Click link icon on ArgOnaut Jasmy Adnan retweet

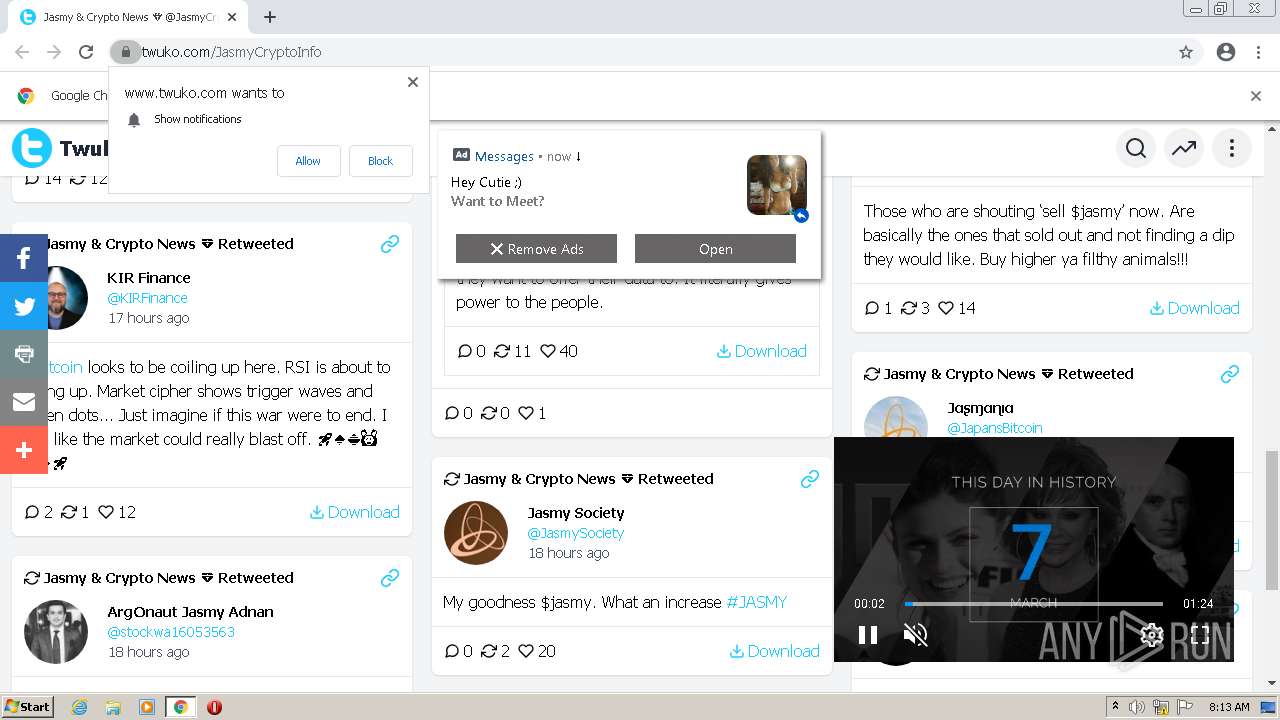(x=390, y=578)
